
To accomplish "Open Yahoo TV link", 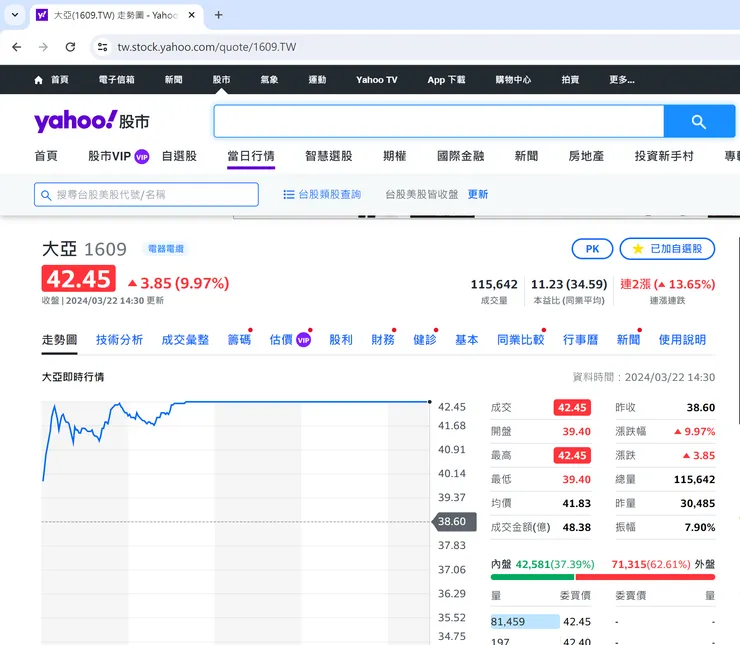I will tap(377, 80).
